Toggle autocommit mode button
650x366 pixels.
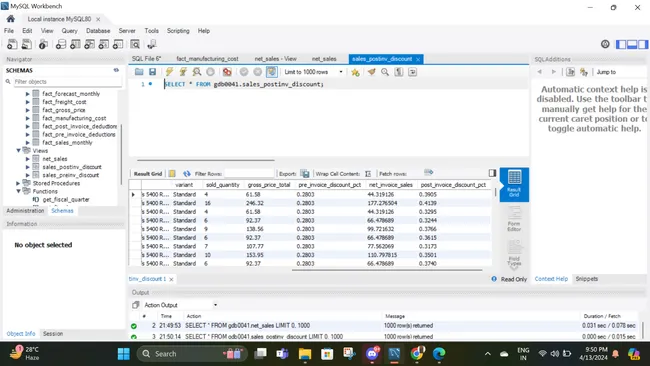point(272,72)
